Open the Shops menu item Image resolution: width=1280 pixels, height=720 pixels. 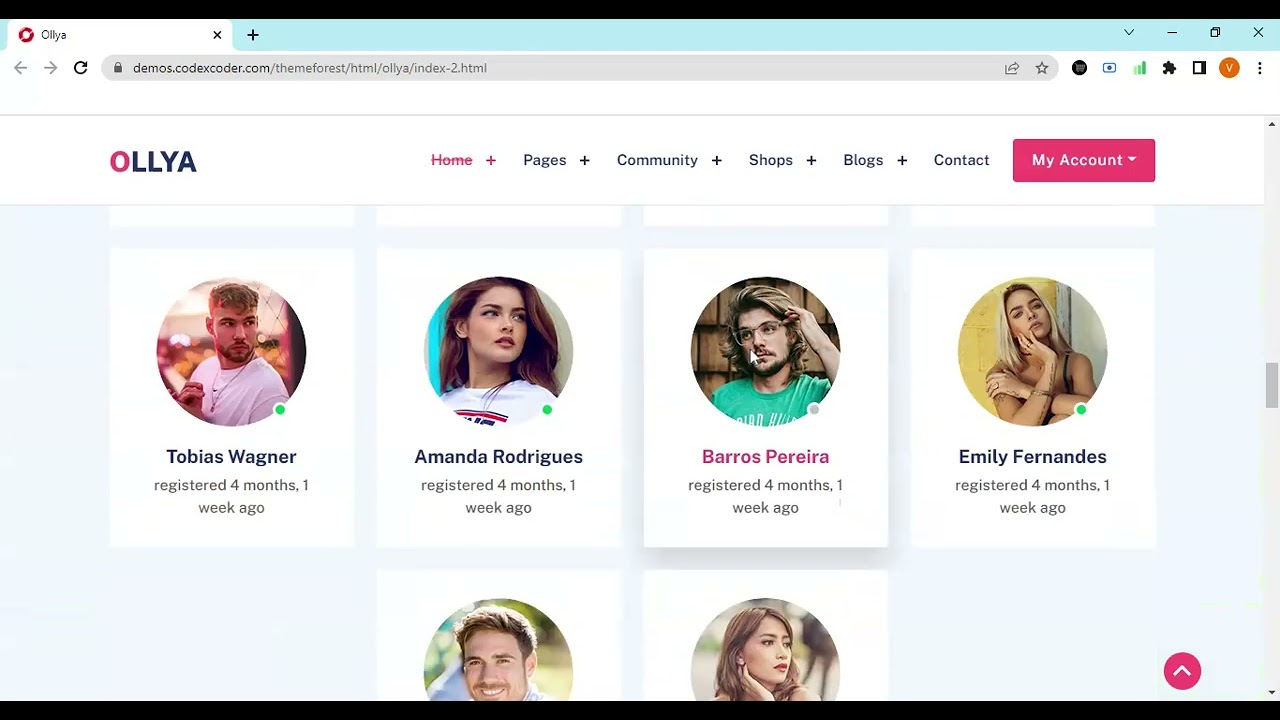[771, 160]
